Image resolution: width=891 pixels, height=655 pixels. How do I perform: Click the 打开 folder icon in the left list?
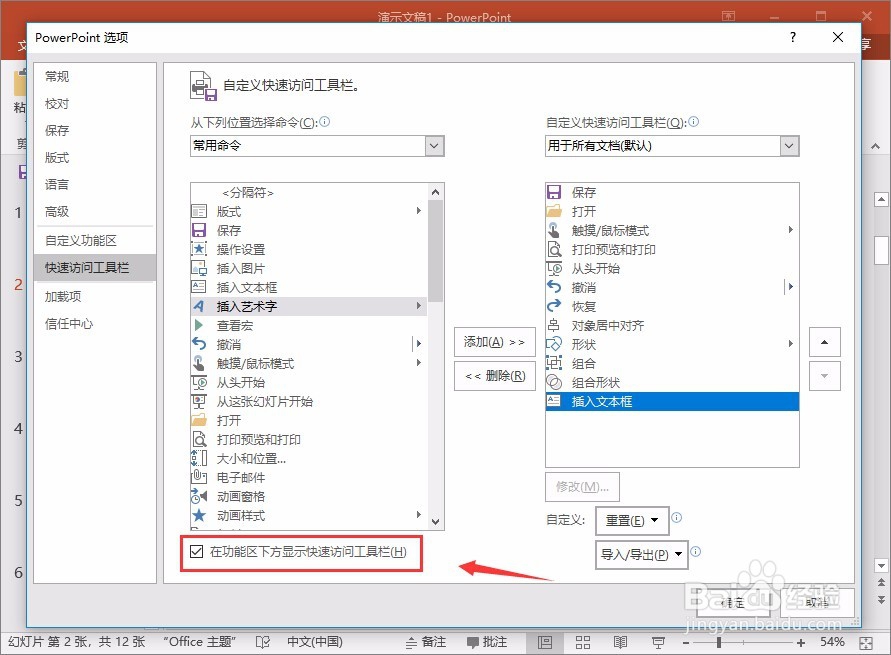pos(199,420)
